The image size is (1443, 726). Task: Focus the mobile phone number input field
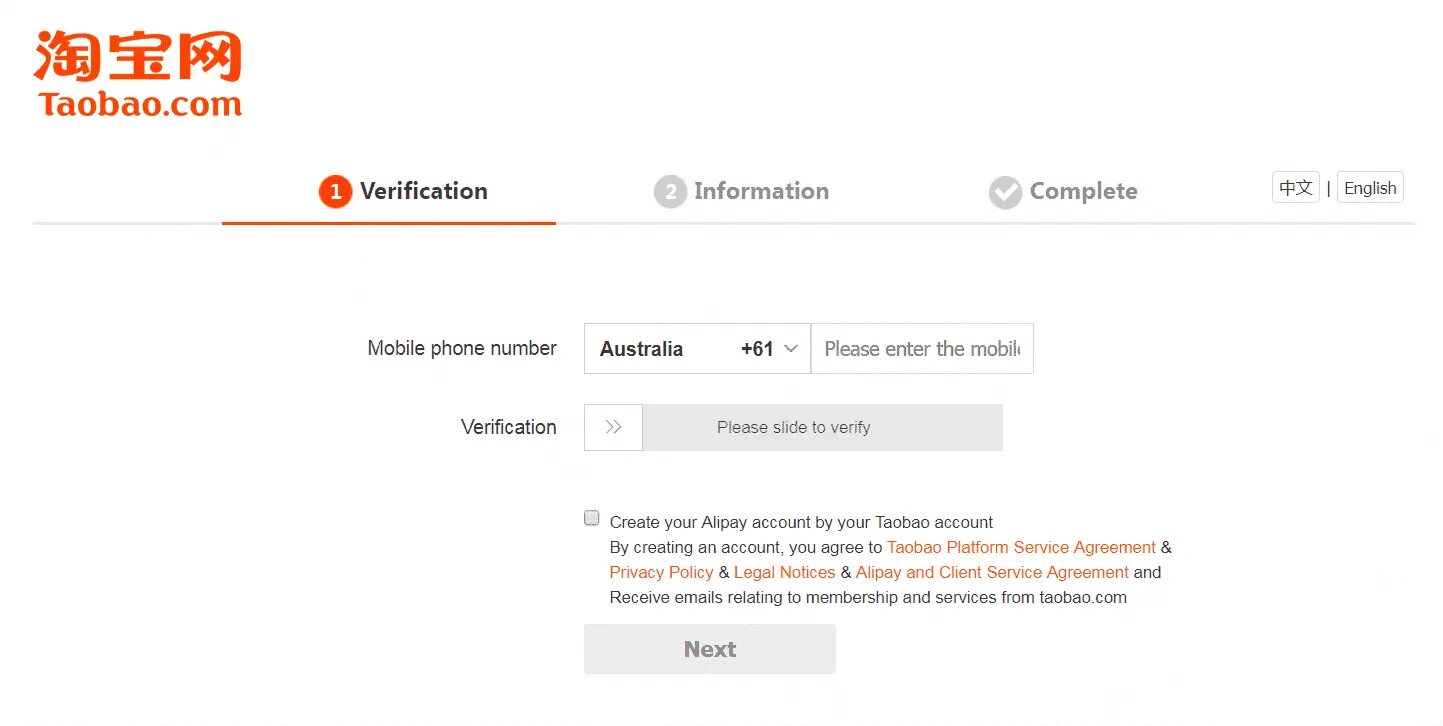click(x=921, y=349)
